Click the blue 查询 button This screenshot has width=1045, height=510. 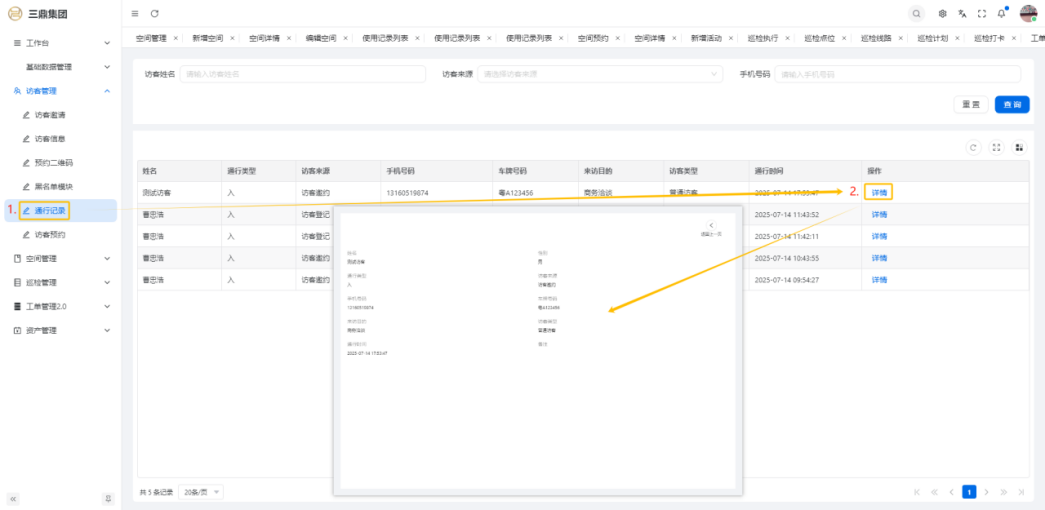[x=1012, y=104]
